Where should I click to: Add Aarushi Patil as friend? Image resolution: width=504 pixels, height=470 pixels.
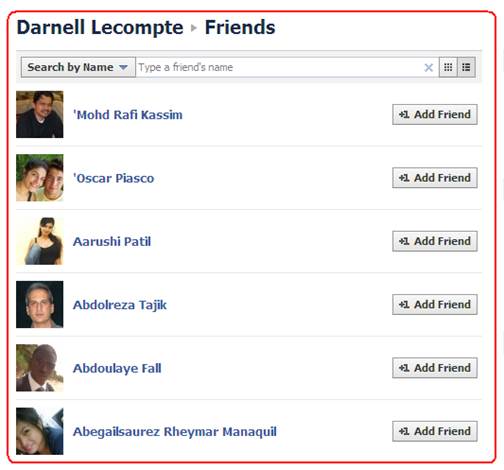coord(435,241)
